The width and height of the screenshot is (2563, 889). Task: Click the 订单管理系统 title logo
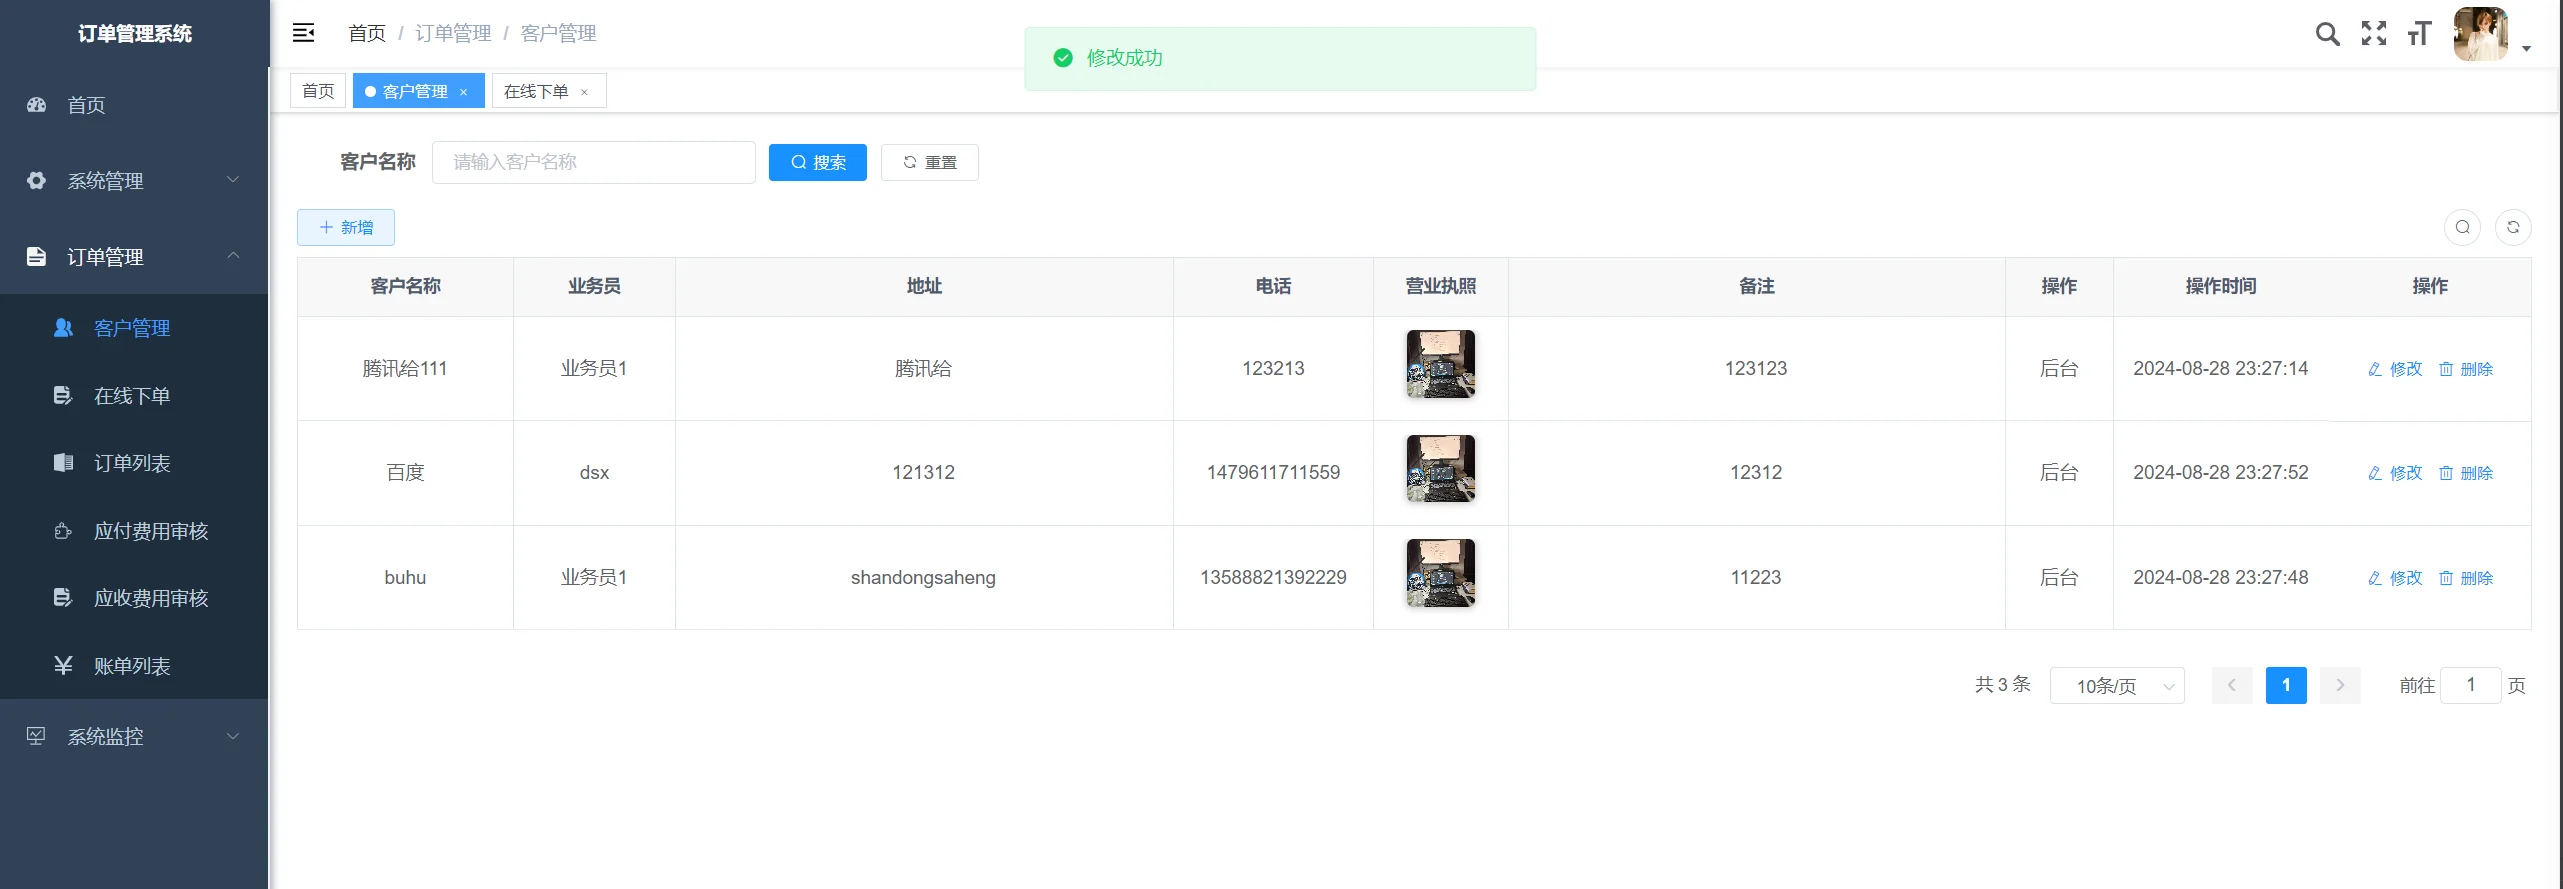tap(135, 33)
